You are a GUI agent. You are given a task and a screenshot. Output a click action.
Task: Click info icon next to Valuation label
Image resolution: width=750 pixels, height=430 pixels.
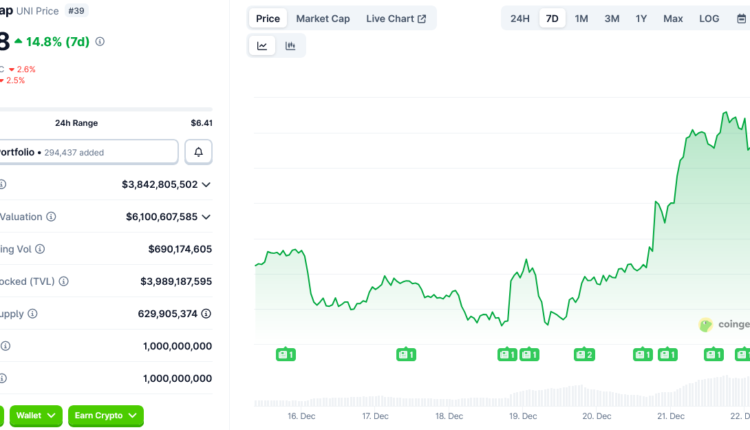click(x=51, y=216)
